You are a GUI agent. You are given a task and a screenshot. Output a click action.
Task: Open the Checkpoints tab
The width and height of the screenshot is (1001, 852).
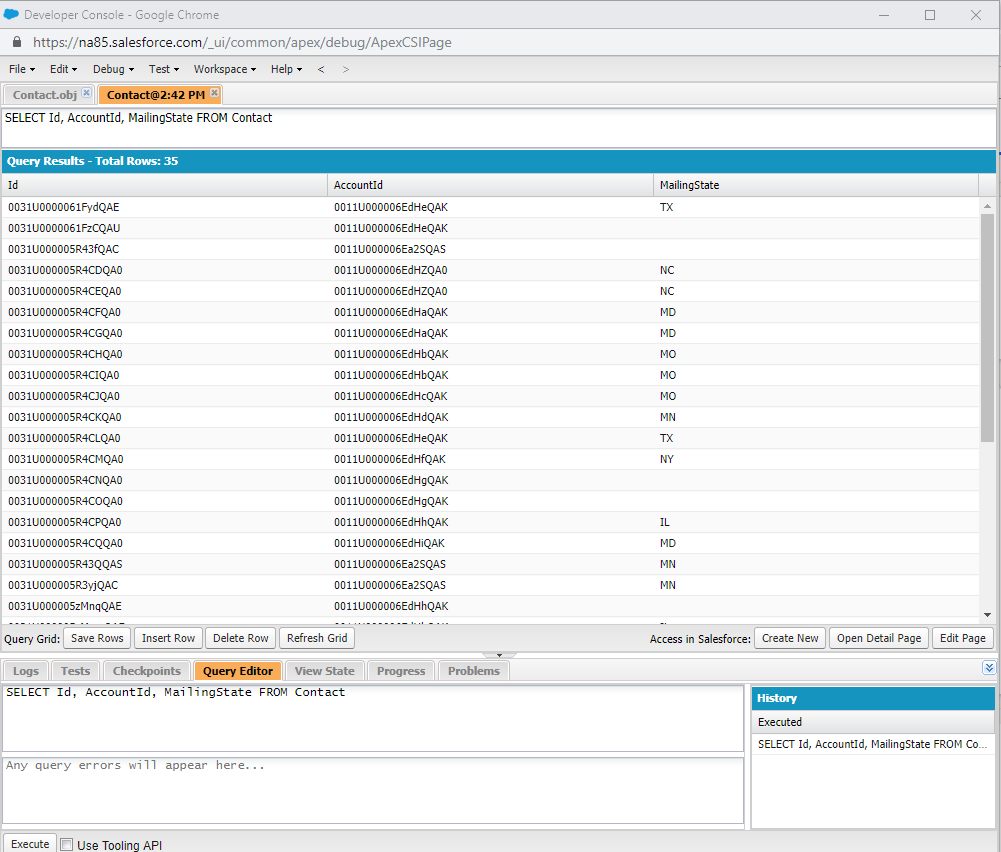pos(147,671)
